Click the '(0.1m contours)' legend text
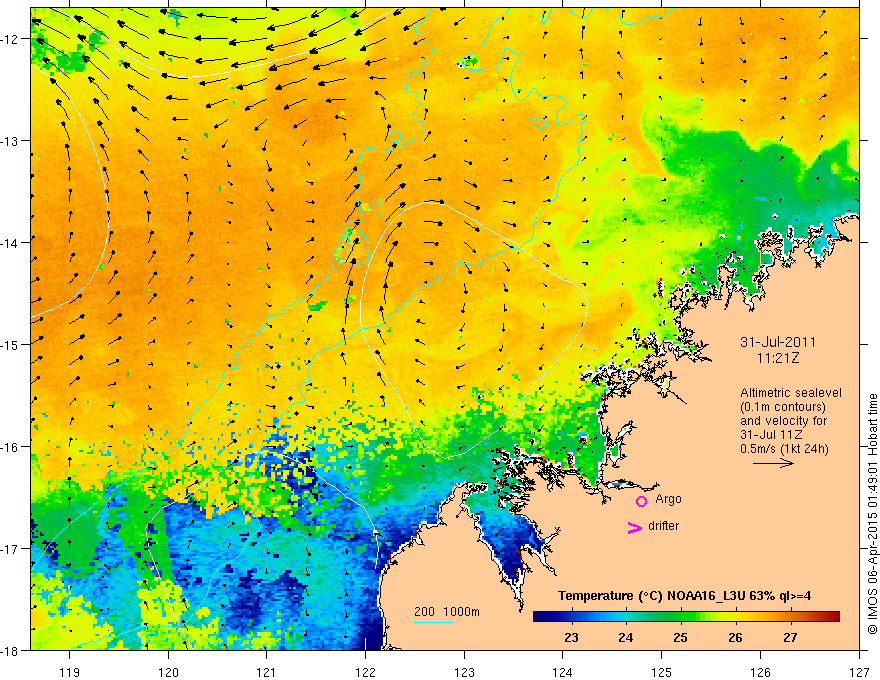Viewport: 880px width, 680px height. coord(783,407)
